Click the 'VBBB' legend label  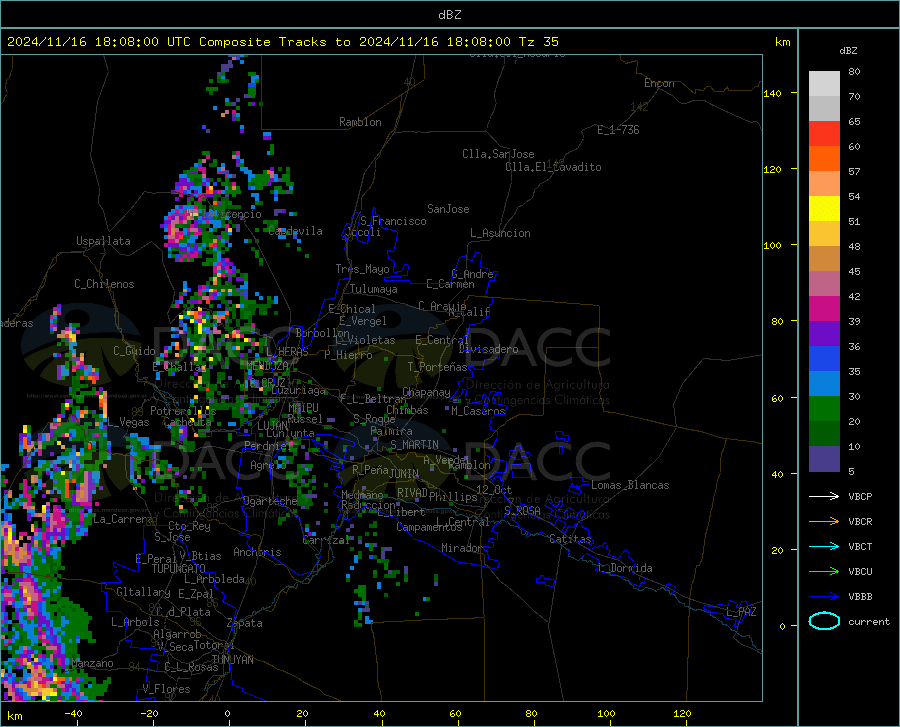(x=860, y=596)
